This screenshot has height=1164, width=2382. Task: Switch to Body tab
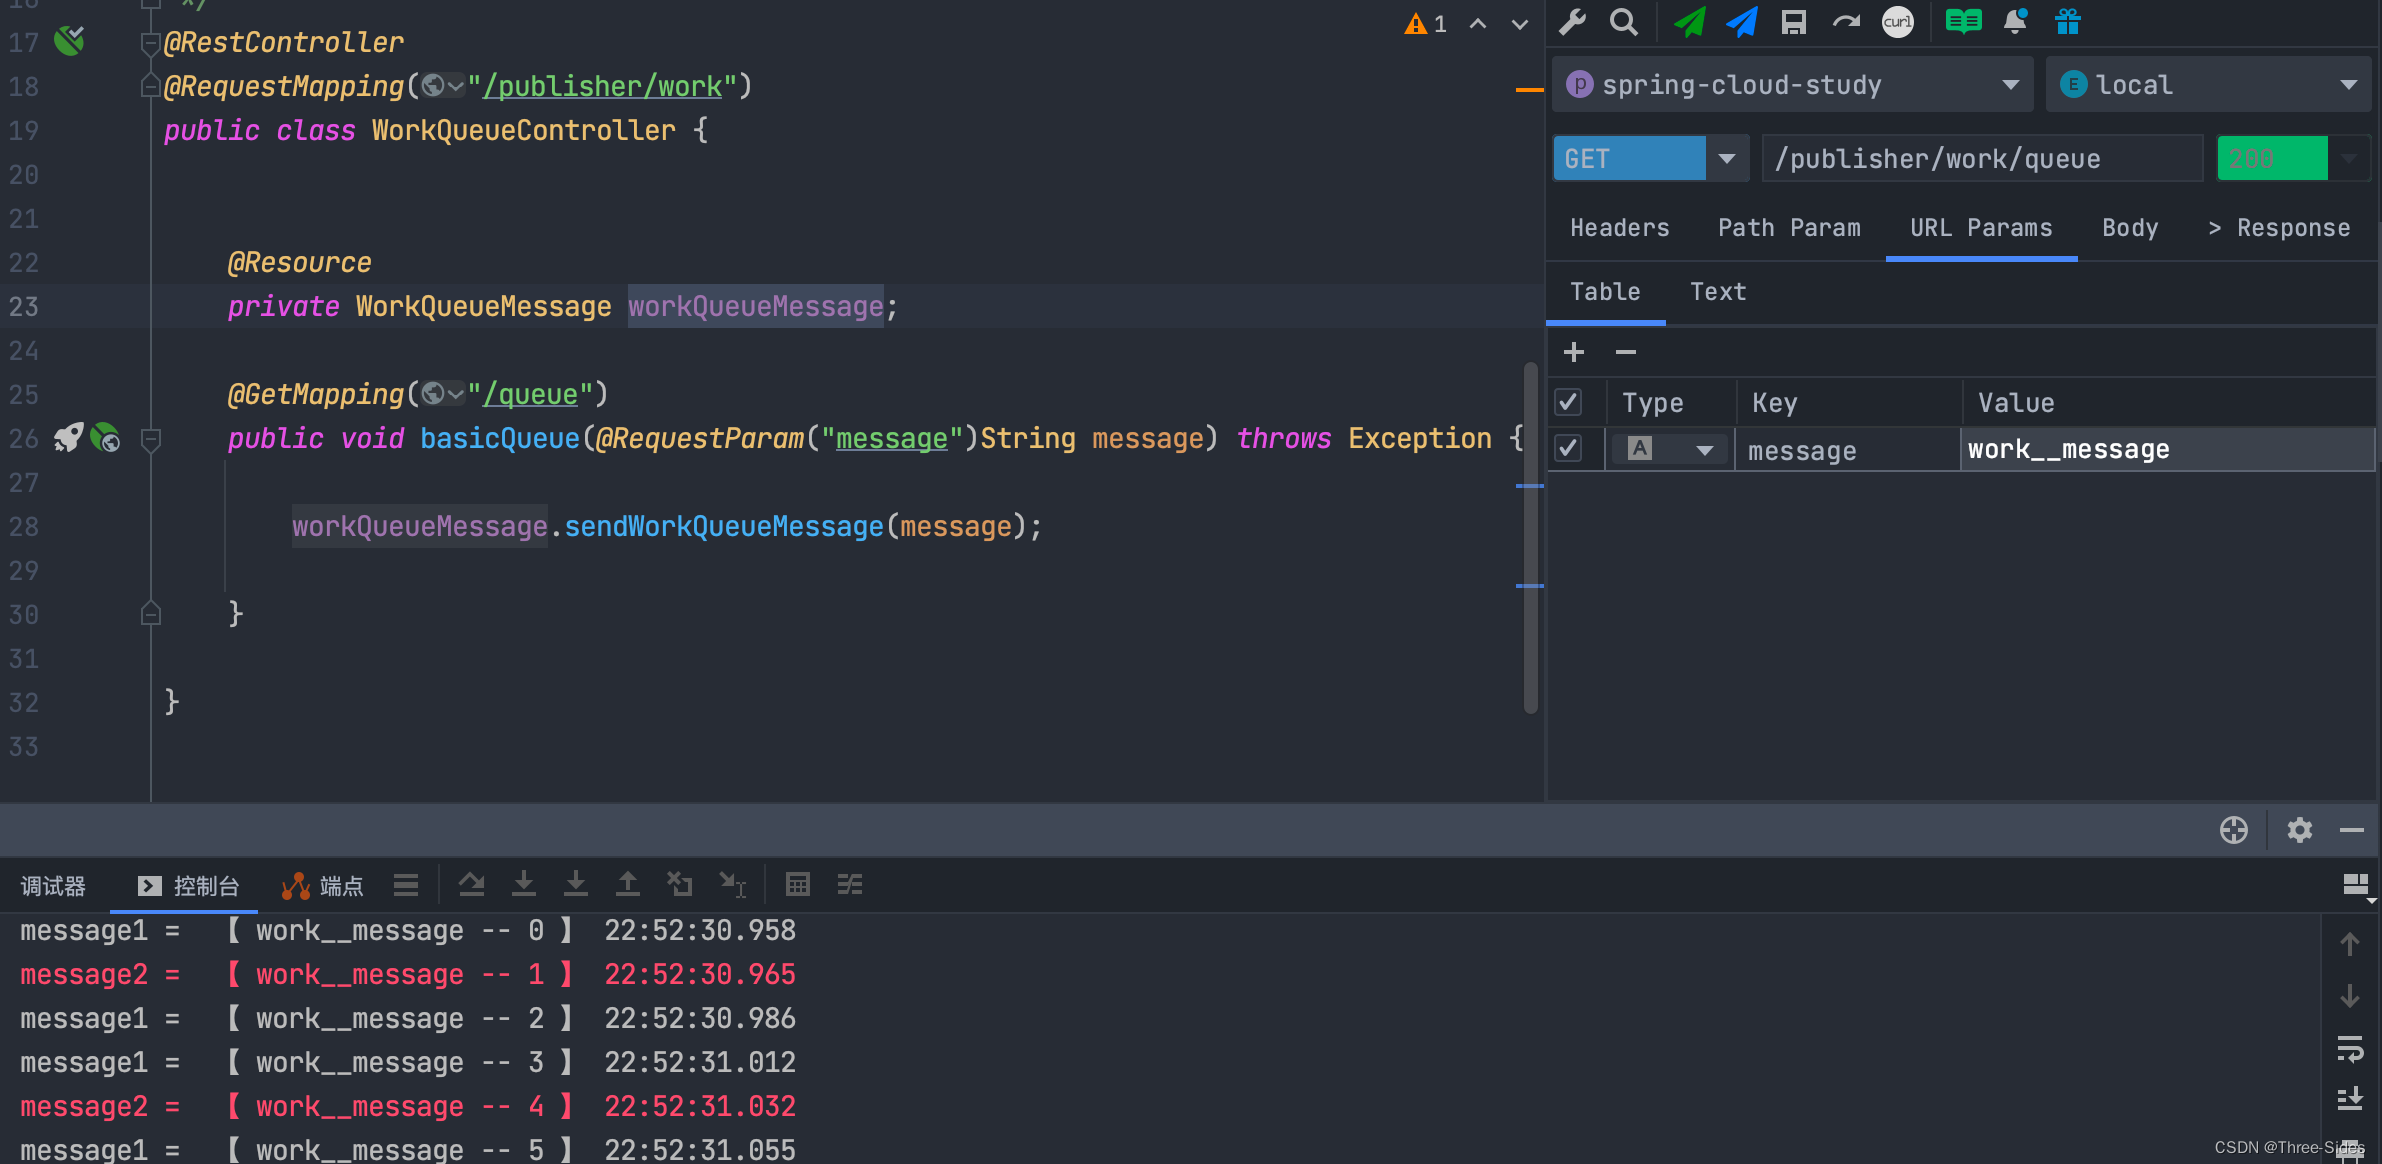pos(2130,228)
